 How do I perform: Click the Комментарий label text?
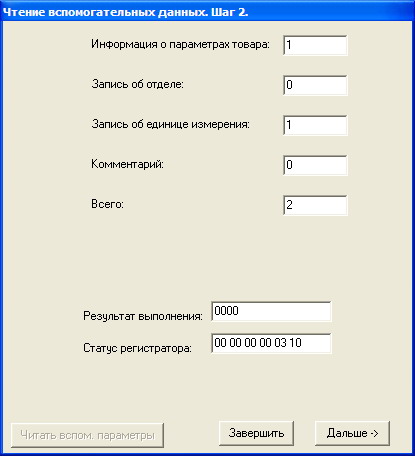coord(127,164)
